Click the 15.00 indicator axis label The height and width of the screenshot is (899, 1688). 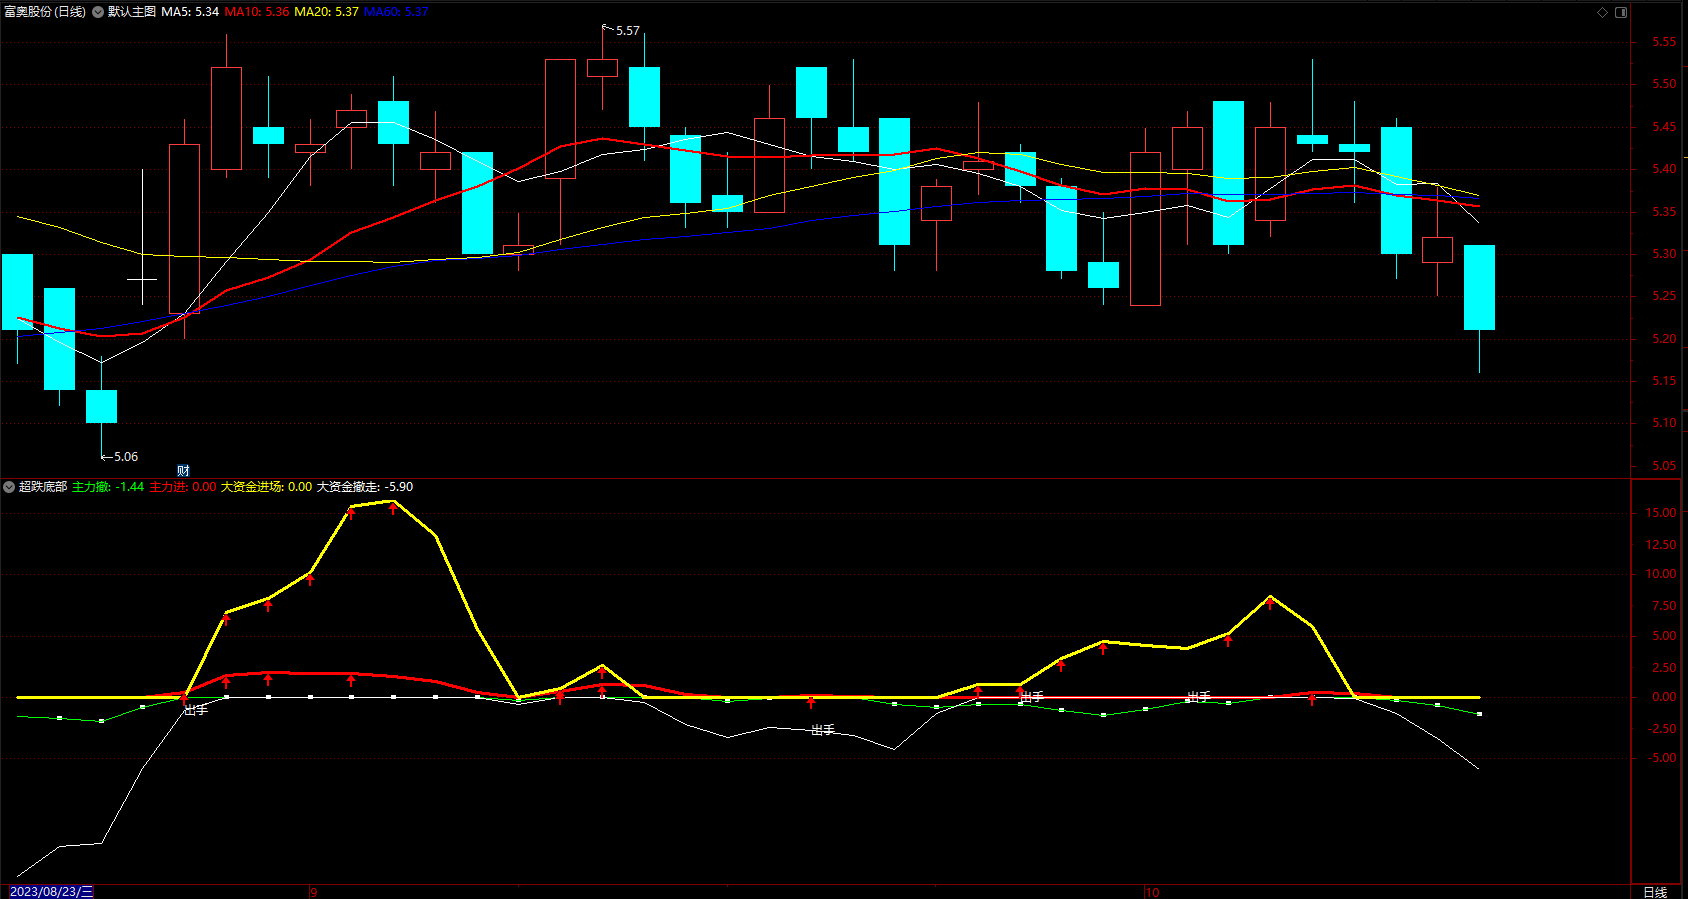click(1661, 513)
